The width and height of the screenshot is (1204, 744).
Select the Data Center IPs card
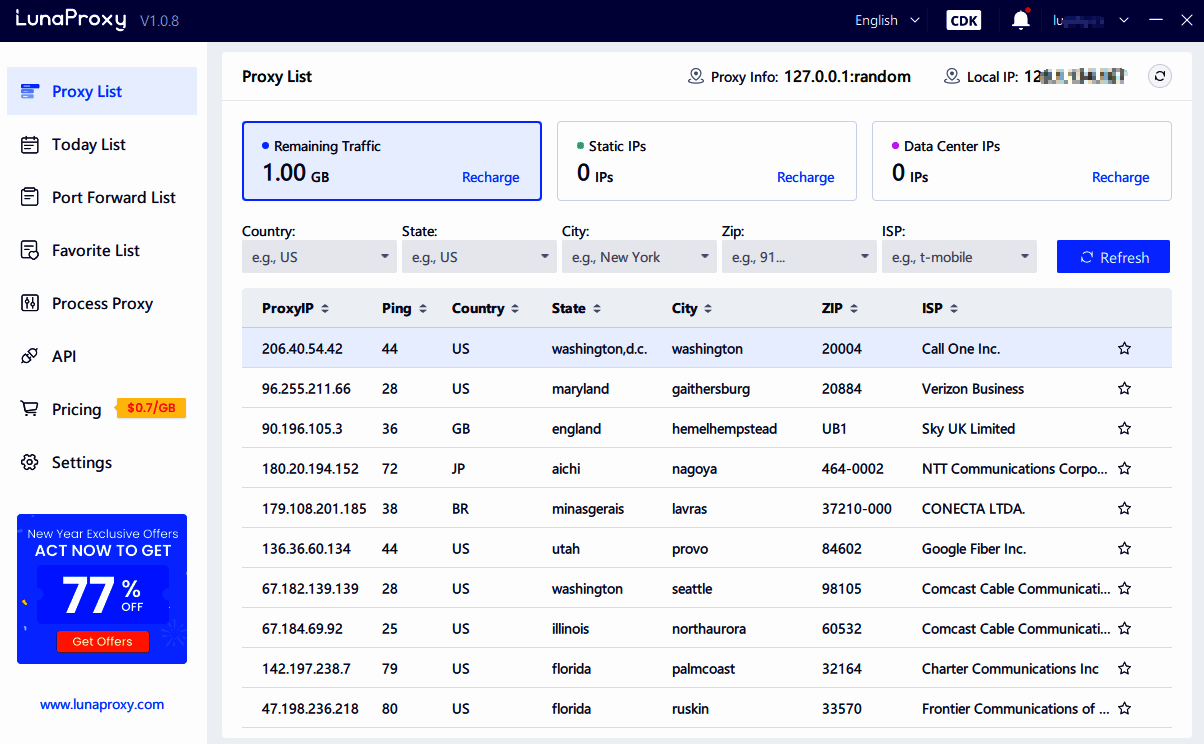coord(1021,161)
